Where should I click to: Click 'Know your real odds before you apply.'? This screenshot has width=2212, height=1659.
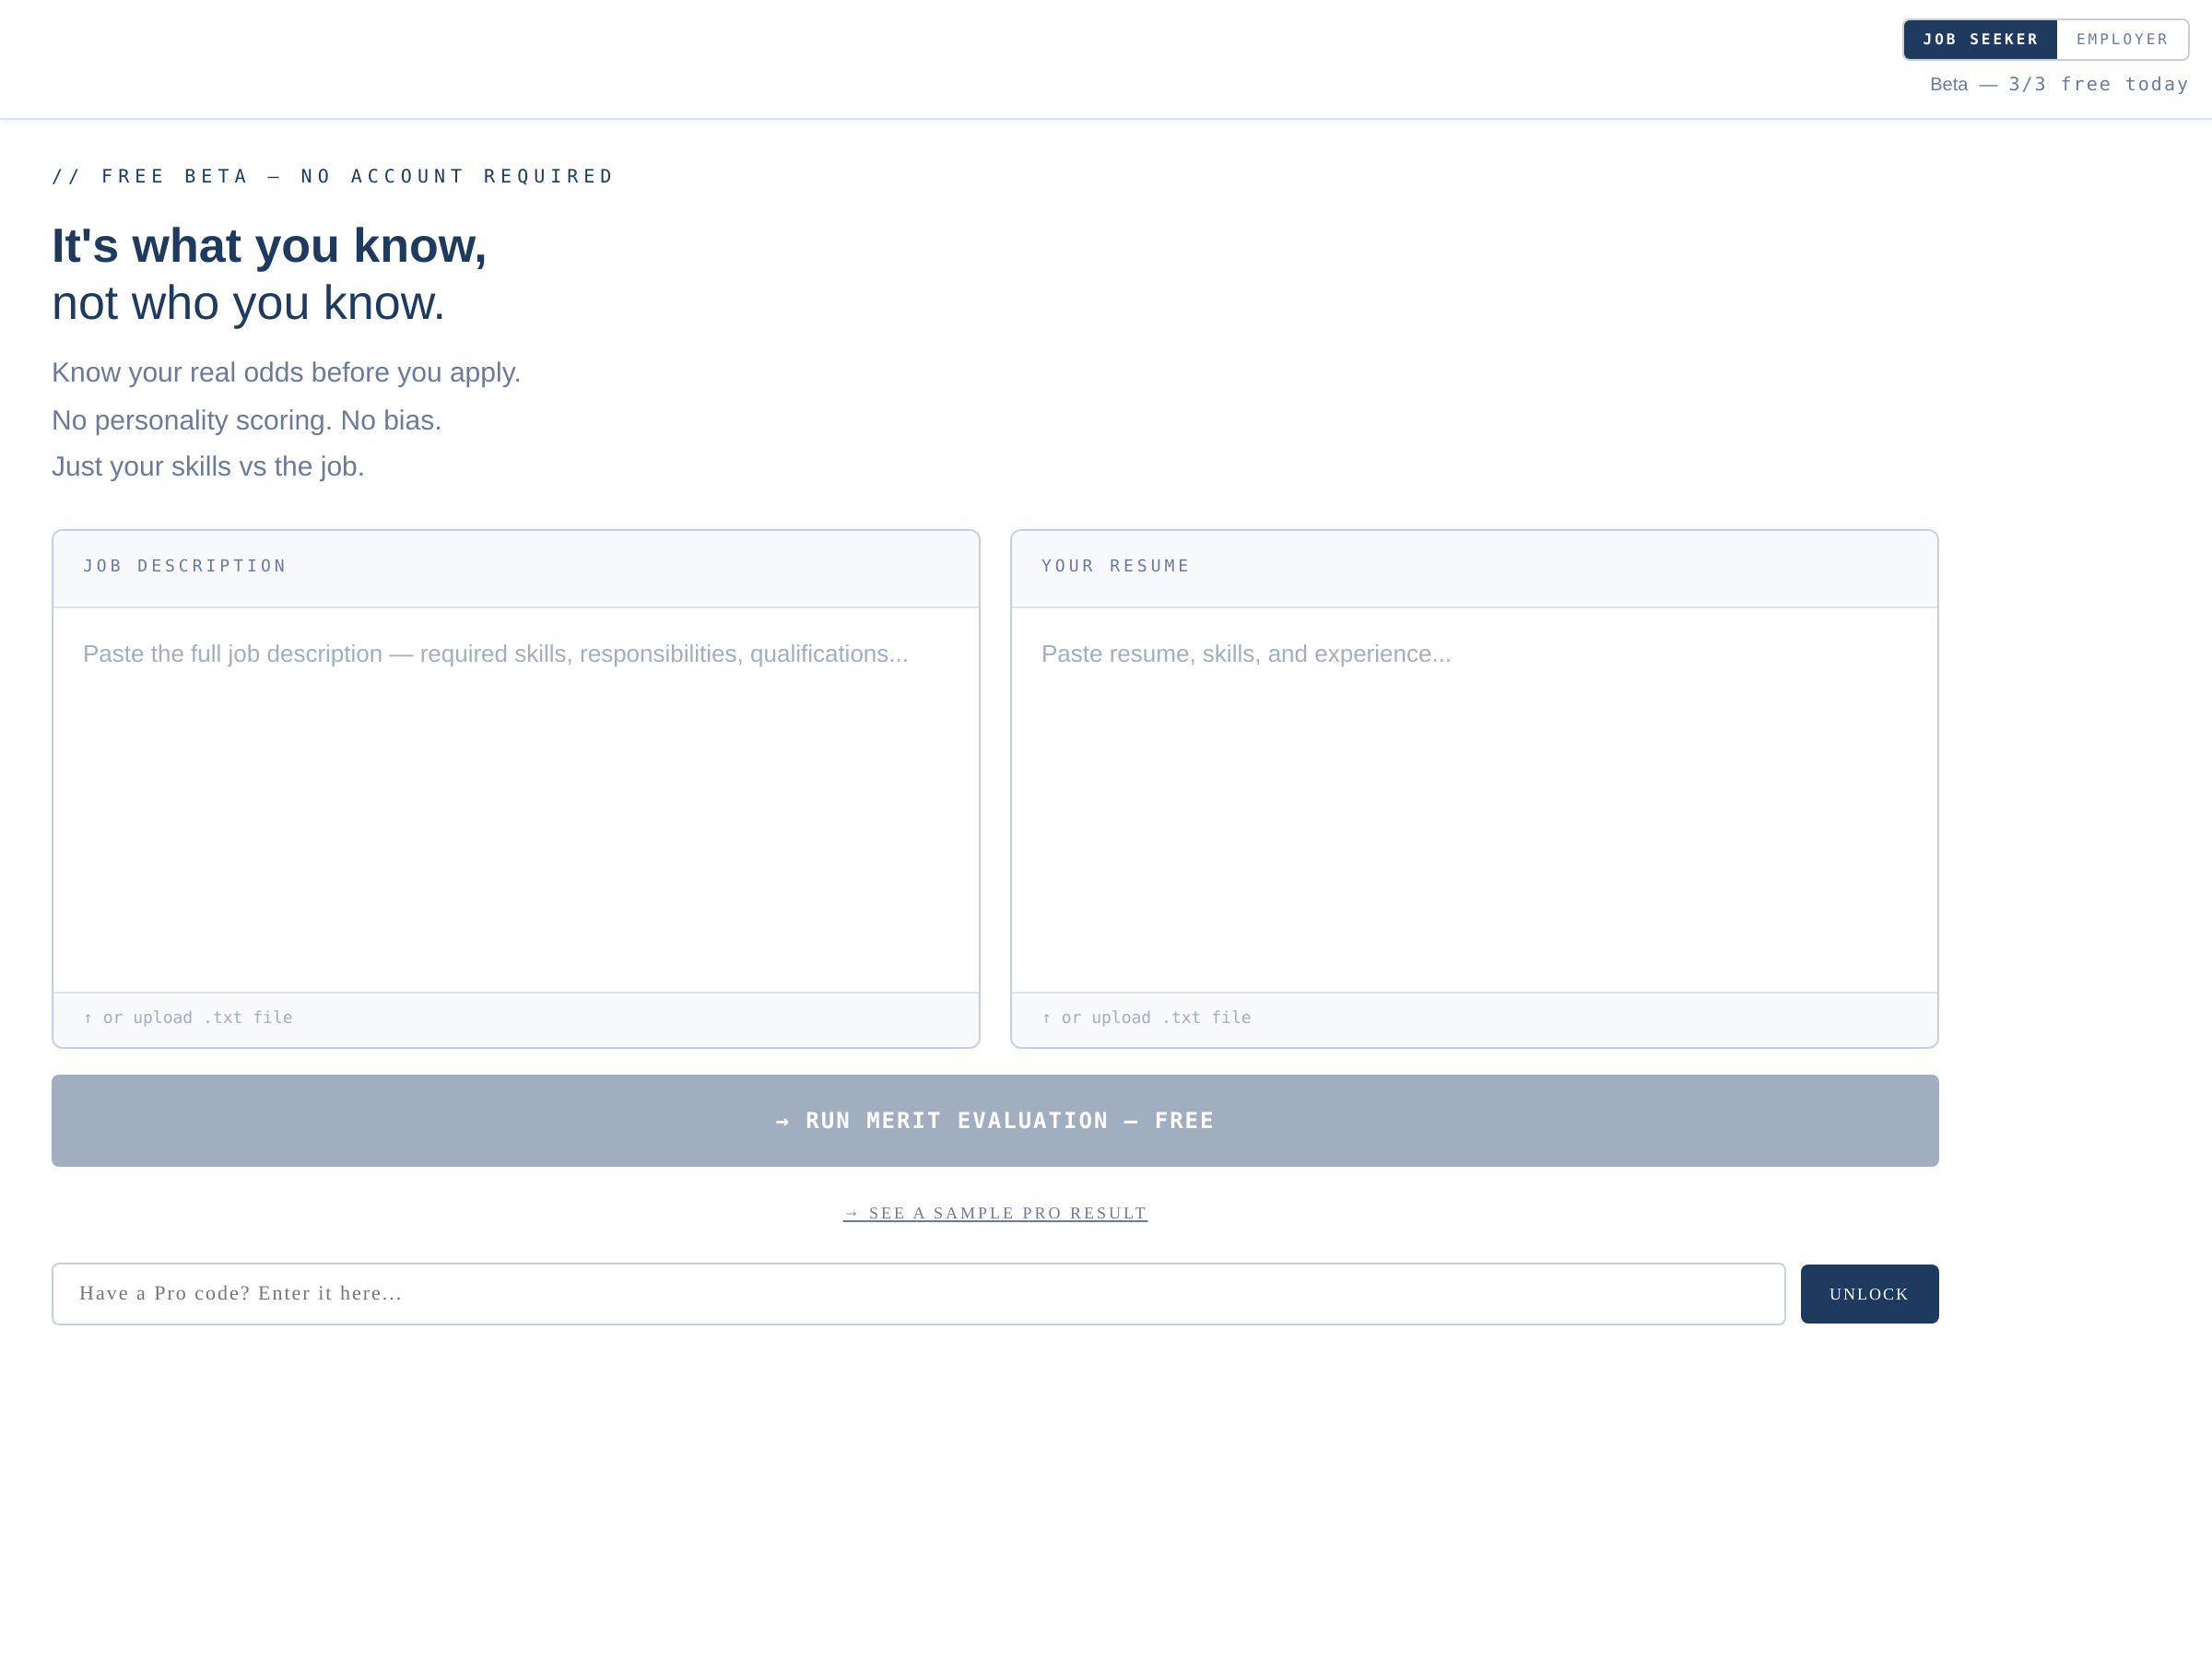(286, 373)
